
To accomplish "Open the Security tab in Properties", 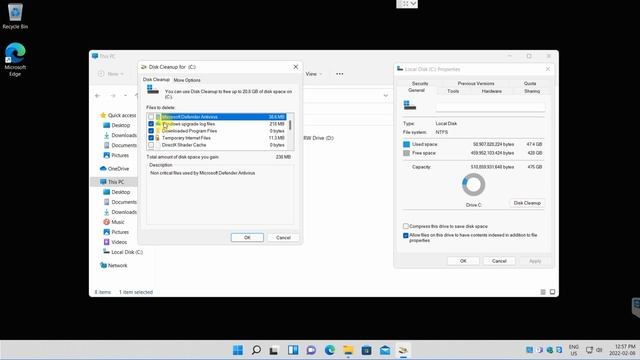I will (x=420, y=83).
